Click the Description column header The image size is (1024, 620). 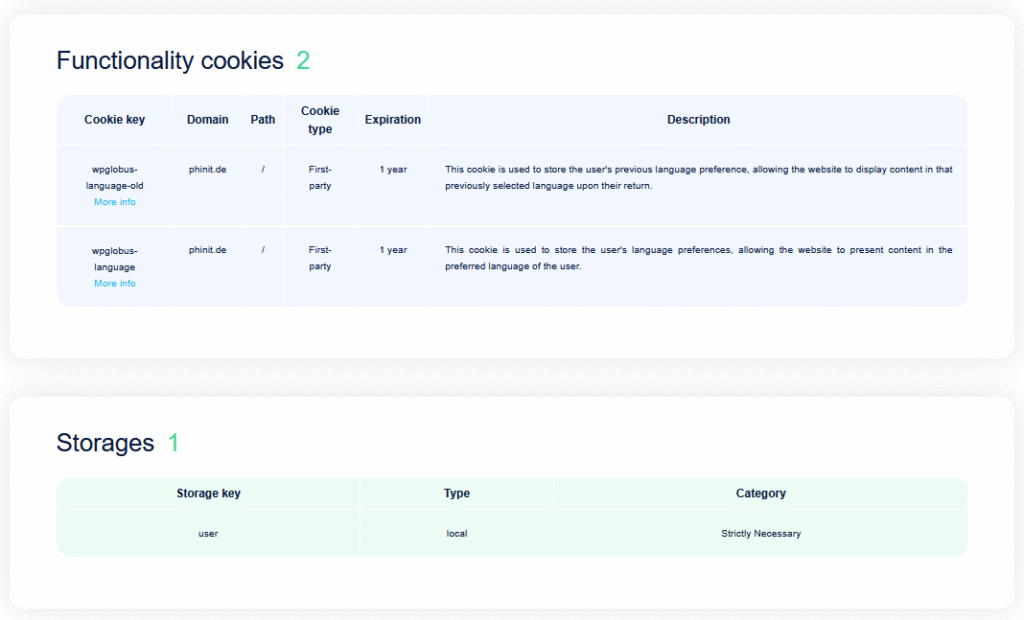(x=698, y=120)
